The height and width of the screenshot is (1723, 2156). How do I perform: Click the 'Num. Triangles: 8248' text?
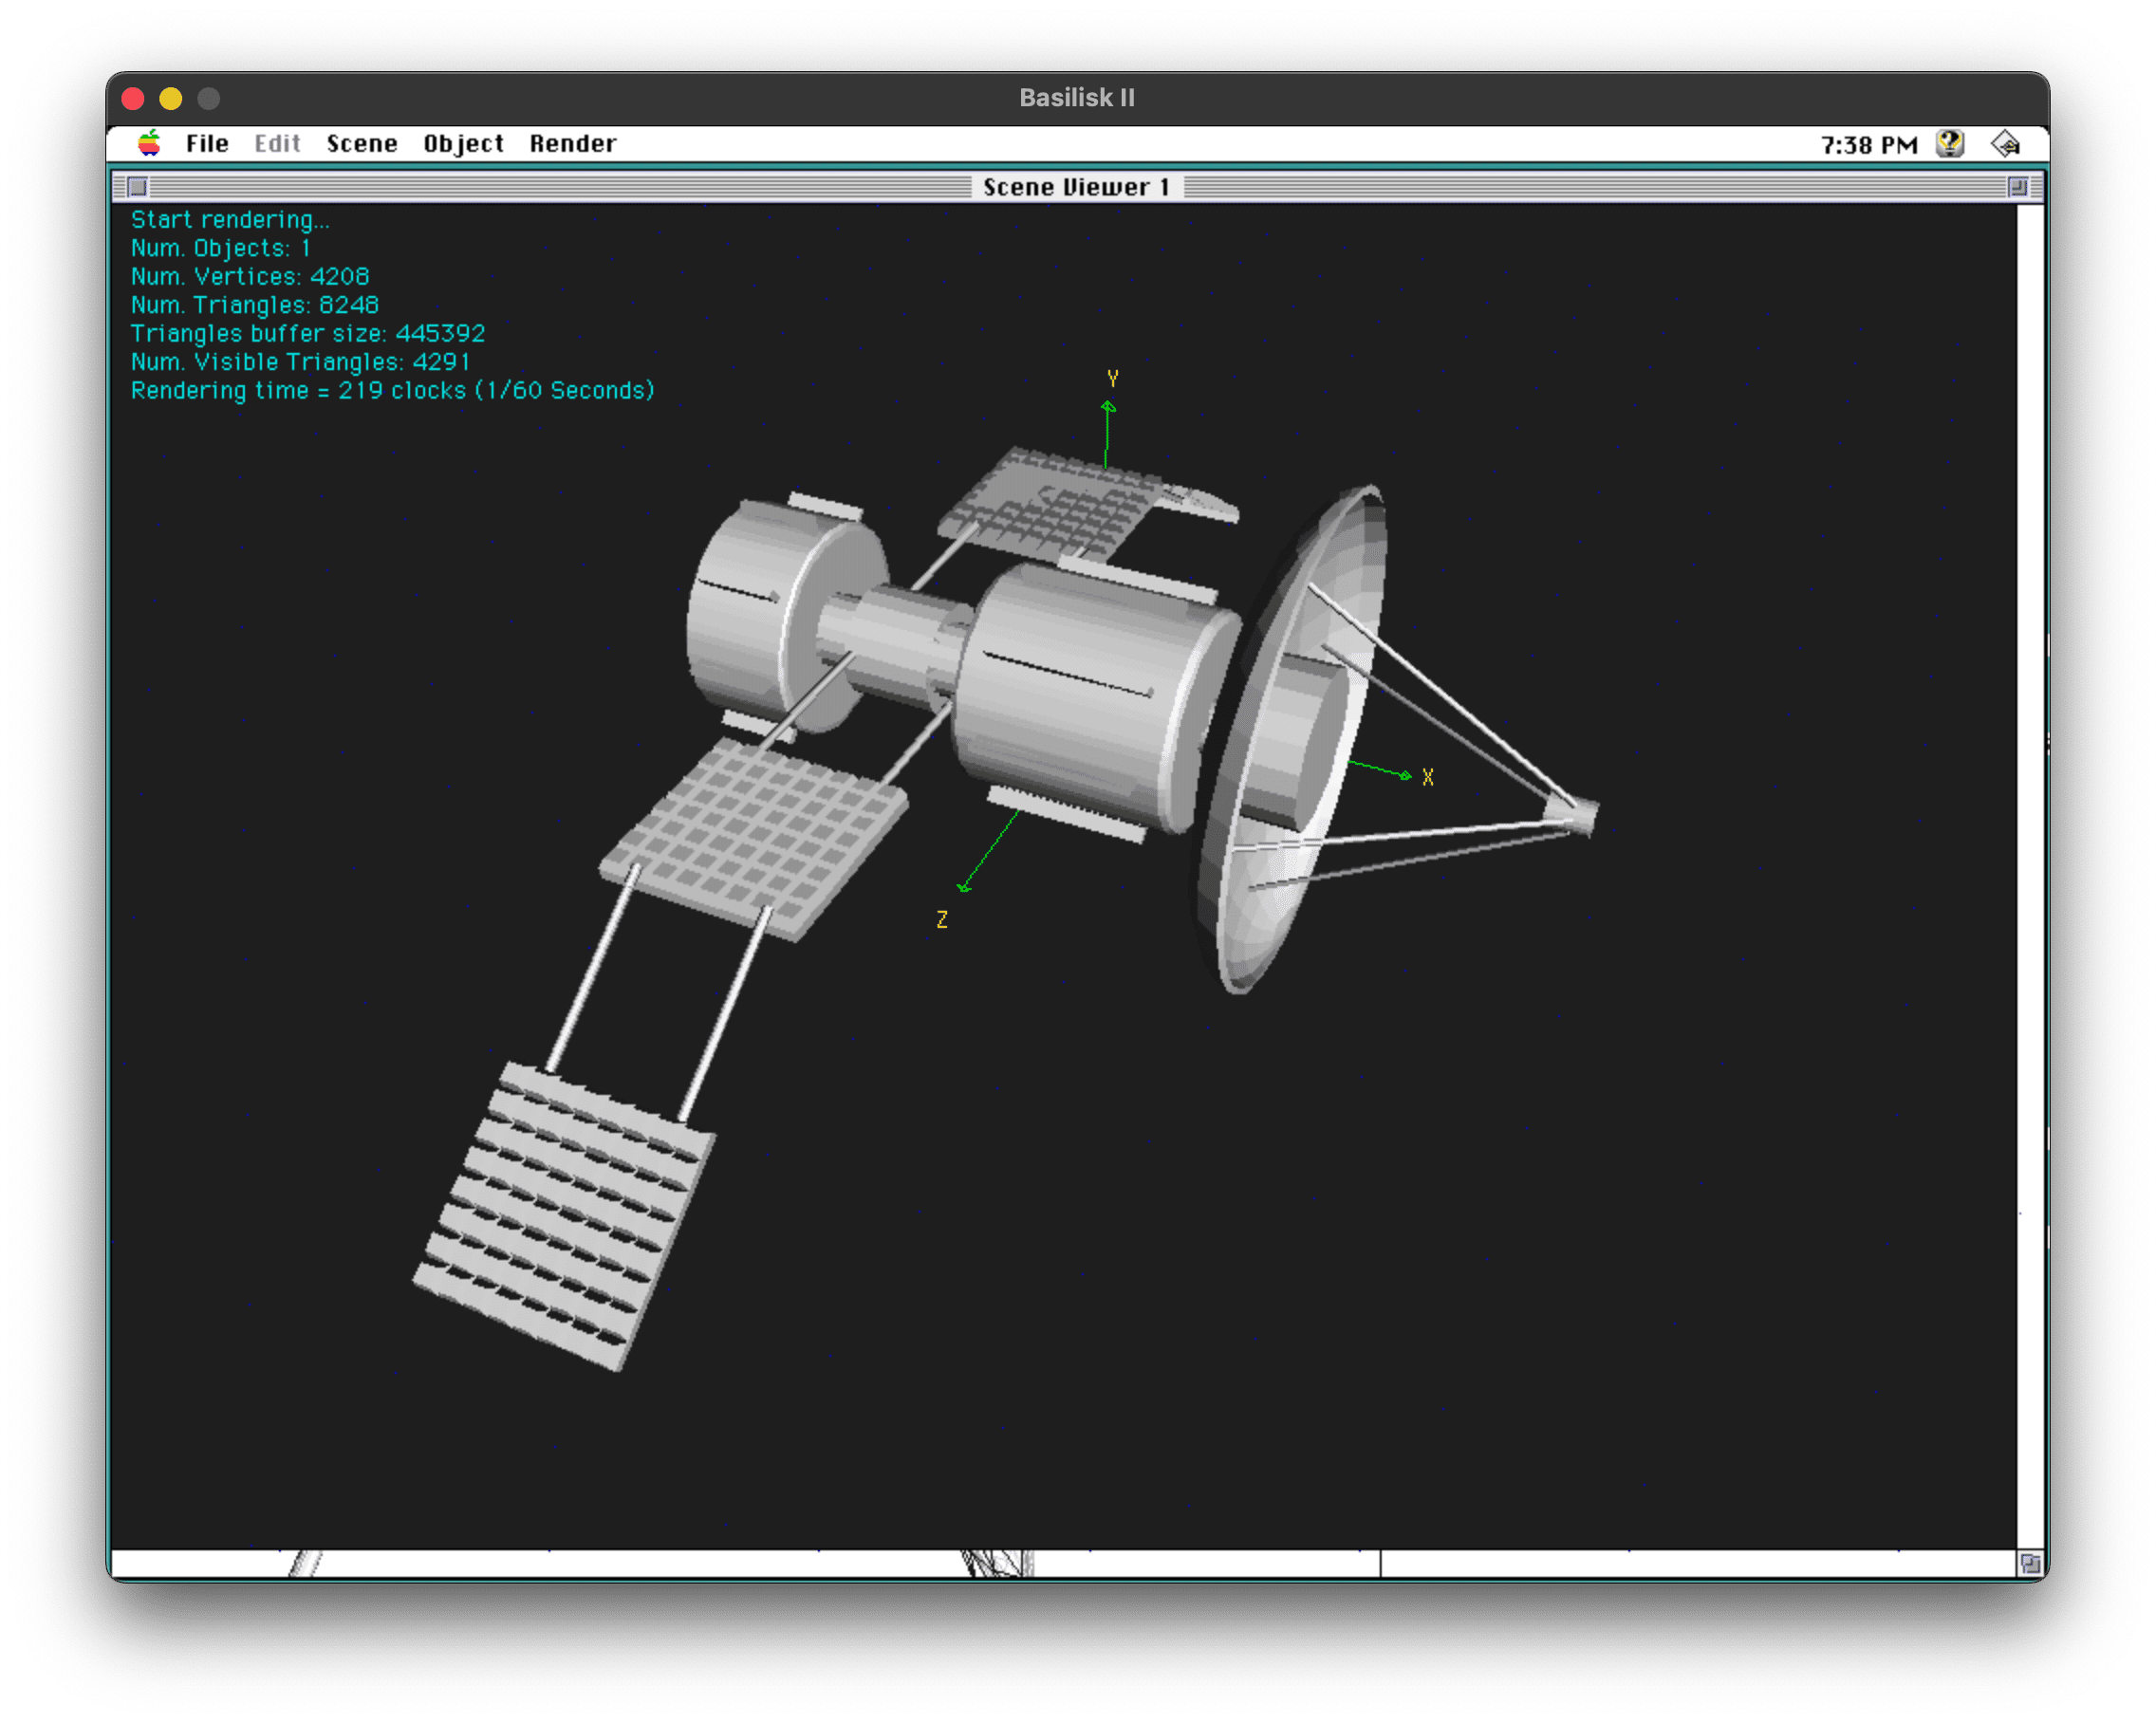click(x=255, y=305)
